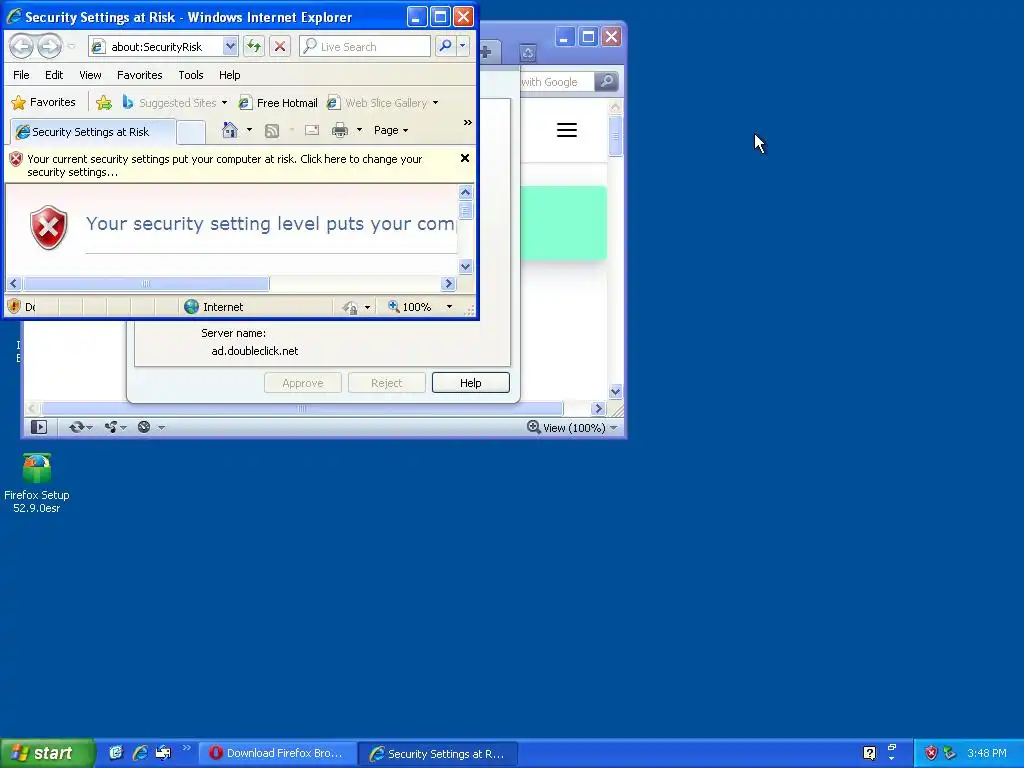The height and width of the screenshot is (768, 1024).
Task: Open the search provider dropdown arrow
Action: [x=462, y=46]
